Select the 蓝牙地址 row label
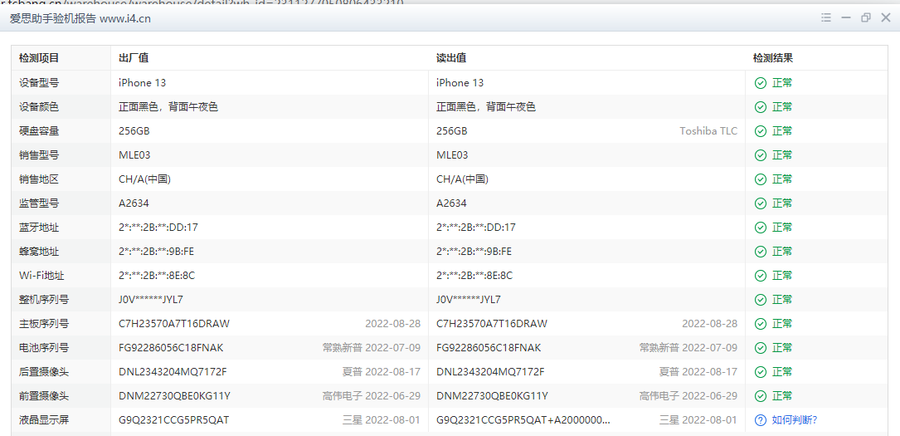This screenshot has height=436, width=900. [x=39, y=227]
